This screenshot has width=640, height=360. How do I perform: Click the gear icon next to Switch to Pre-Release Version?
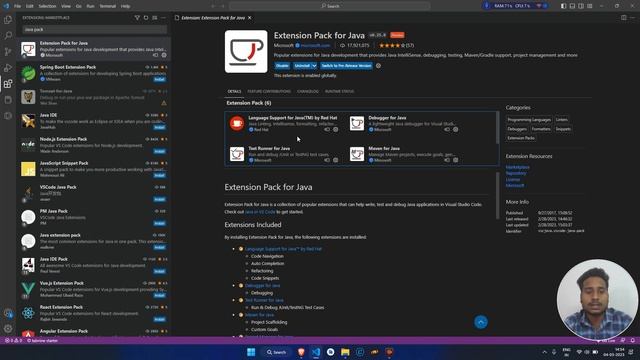[x=378, y=66]
